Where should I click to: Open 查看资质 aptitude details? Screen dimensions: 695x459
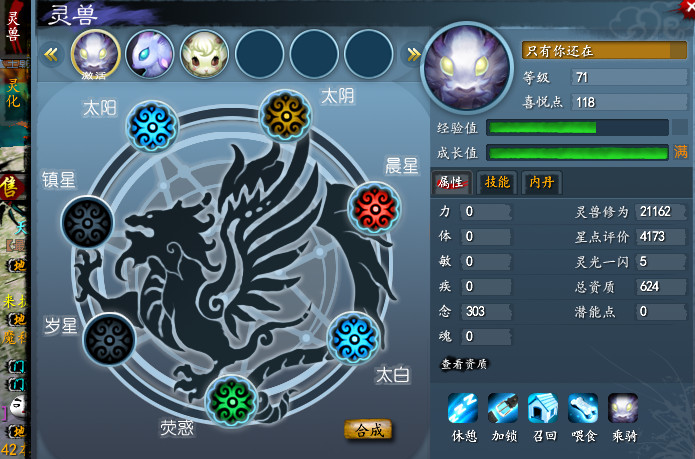pos(464,364)
